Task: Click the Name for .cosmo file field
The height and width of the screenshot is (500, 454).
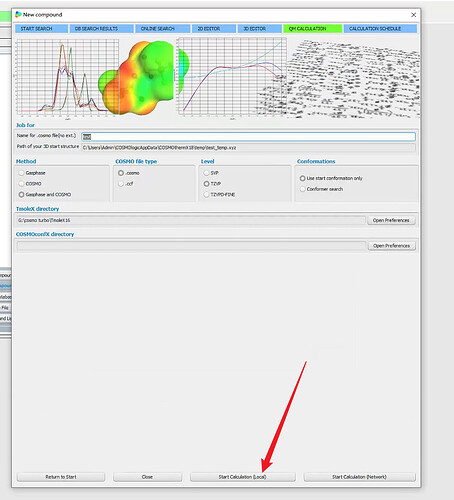Action: point(248,136)
